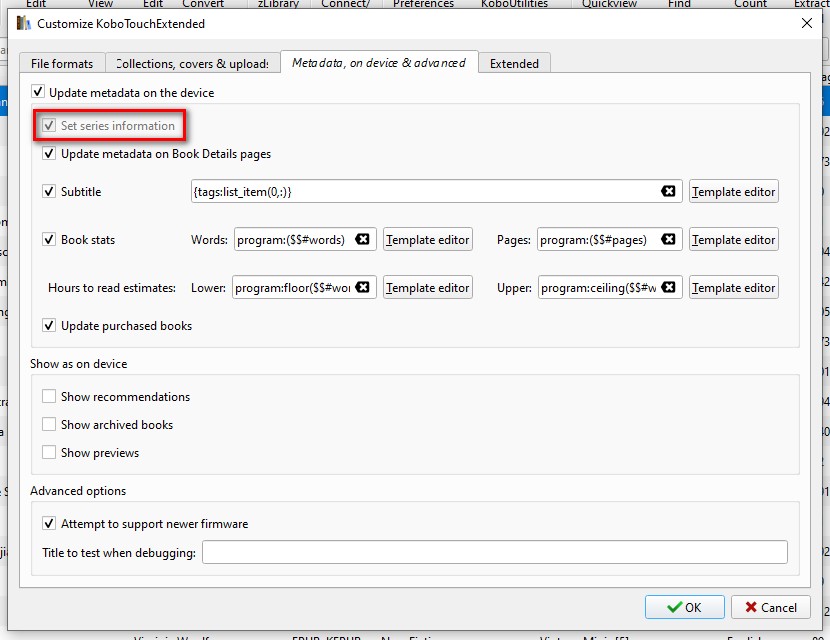Uncheck Update metadata on the device
The height and width of the screenshot is (640, 830).
[38, 92]
